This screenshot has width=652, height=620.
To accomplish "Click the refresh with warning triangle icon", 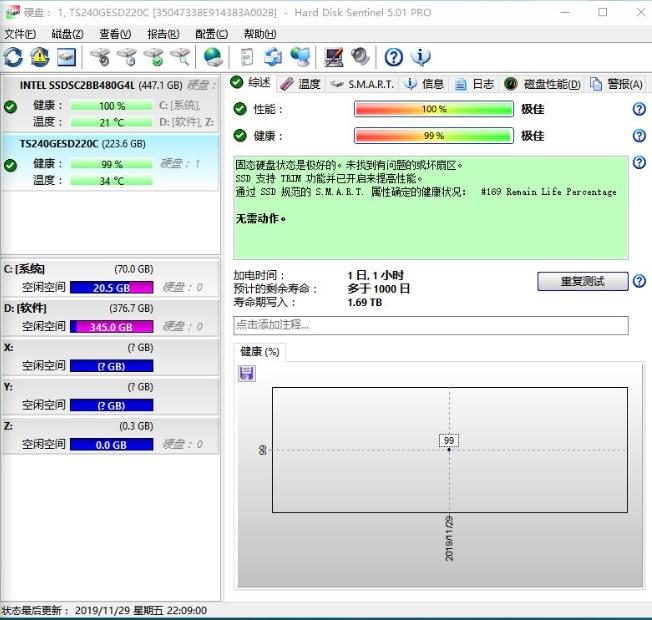I will [40, 57].
